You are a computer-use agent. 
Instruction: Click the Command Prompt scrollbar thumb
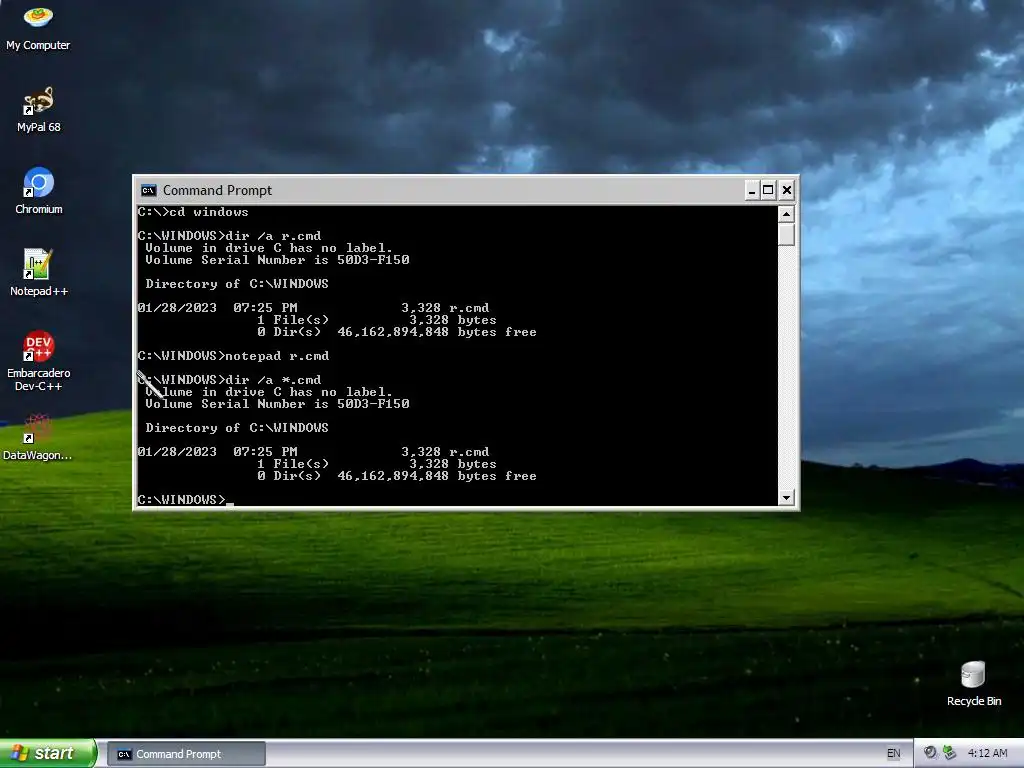(786, 234)
